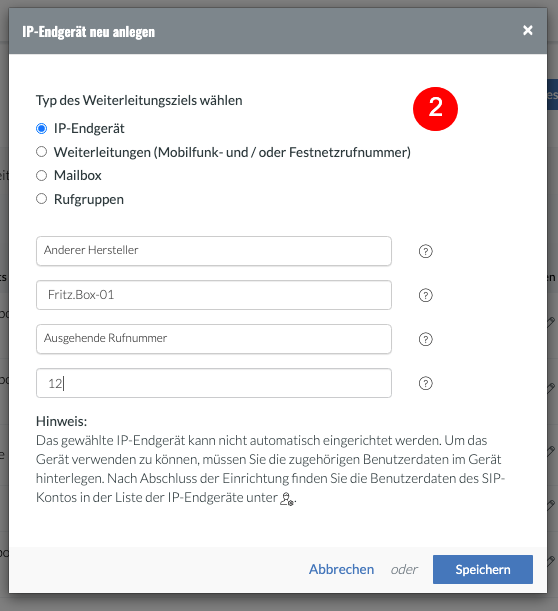Open help for the field containing 12
The height and width of the screenshot is (611, 558).
tap(426, 383)
